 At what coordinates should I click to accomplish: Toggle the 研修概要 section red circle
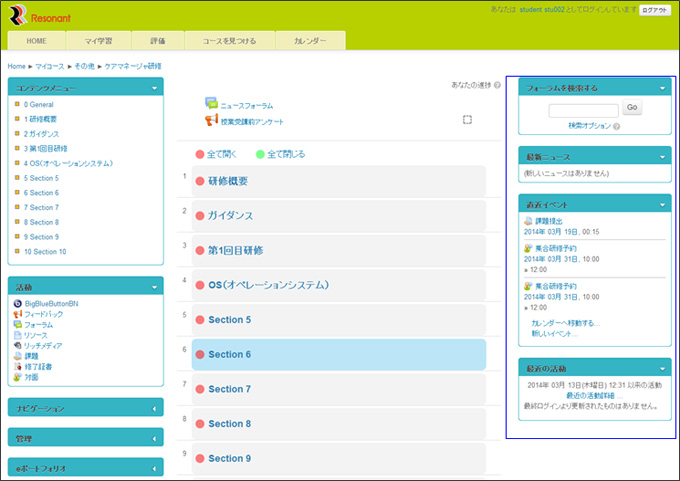[200, 182]
